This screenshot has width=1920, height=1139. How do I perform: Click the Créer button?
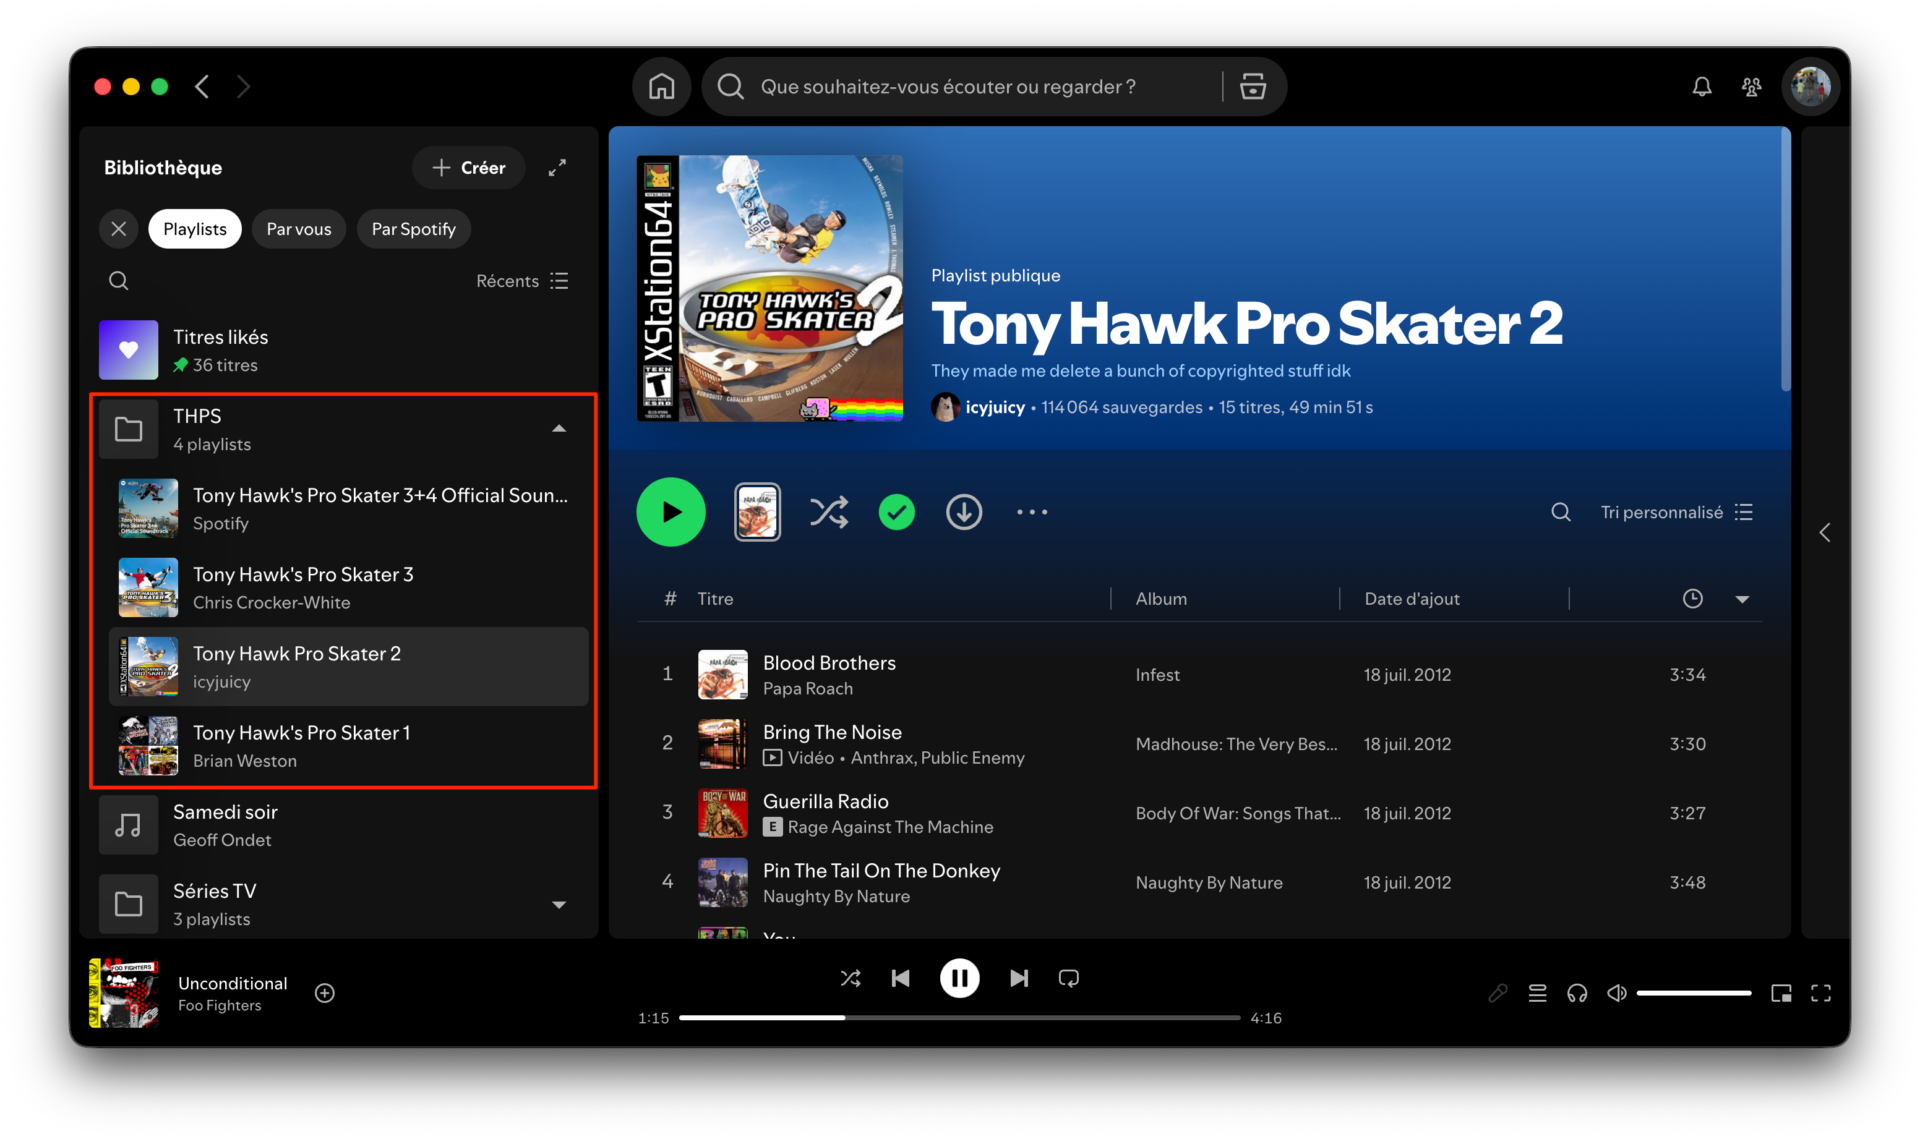pyautogui.click(x=468, y=168)
